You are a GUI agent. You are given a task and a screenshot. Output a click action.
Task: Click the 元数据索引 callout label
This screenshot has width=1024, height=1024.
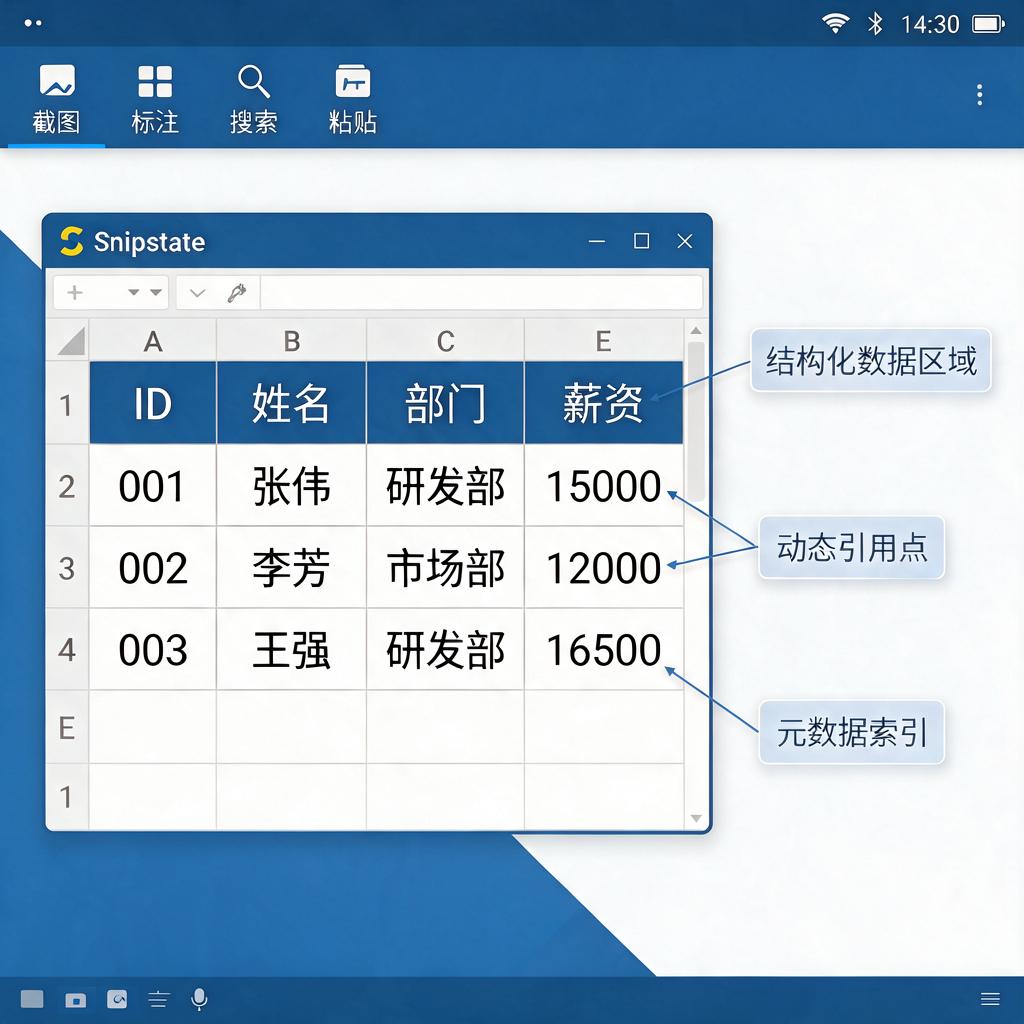pyautogui.click(x=852, y=732)
